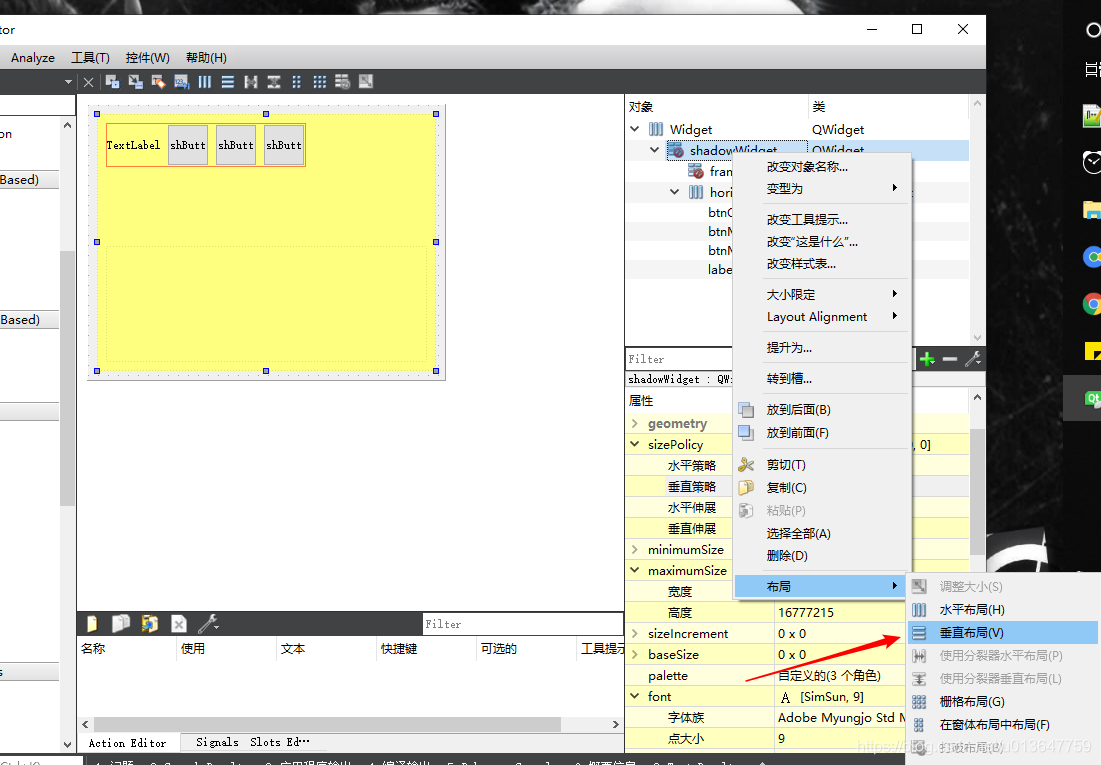Screen dimensions: 1101x765
Task: Apply grid layout from the toolbar
Action: click(319, 82)
